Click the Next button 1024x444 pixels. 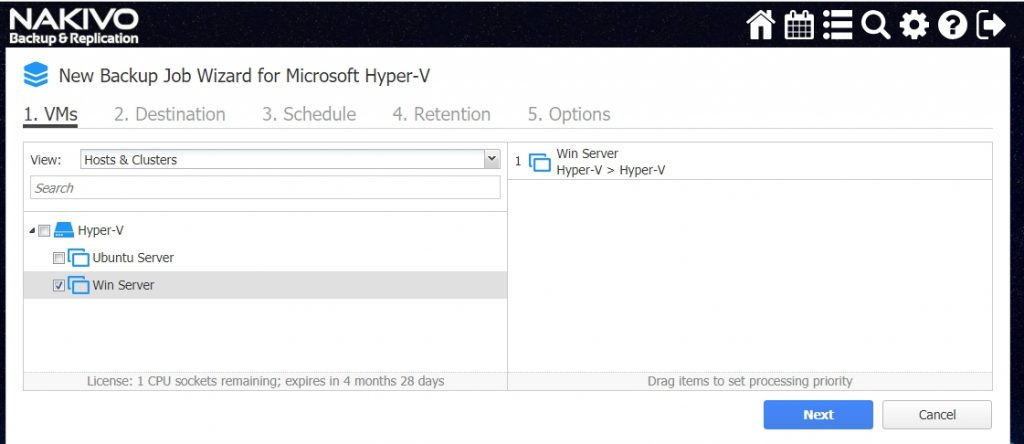tap(818, 415)
